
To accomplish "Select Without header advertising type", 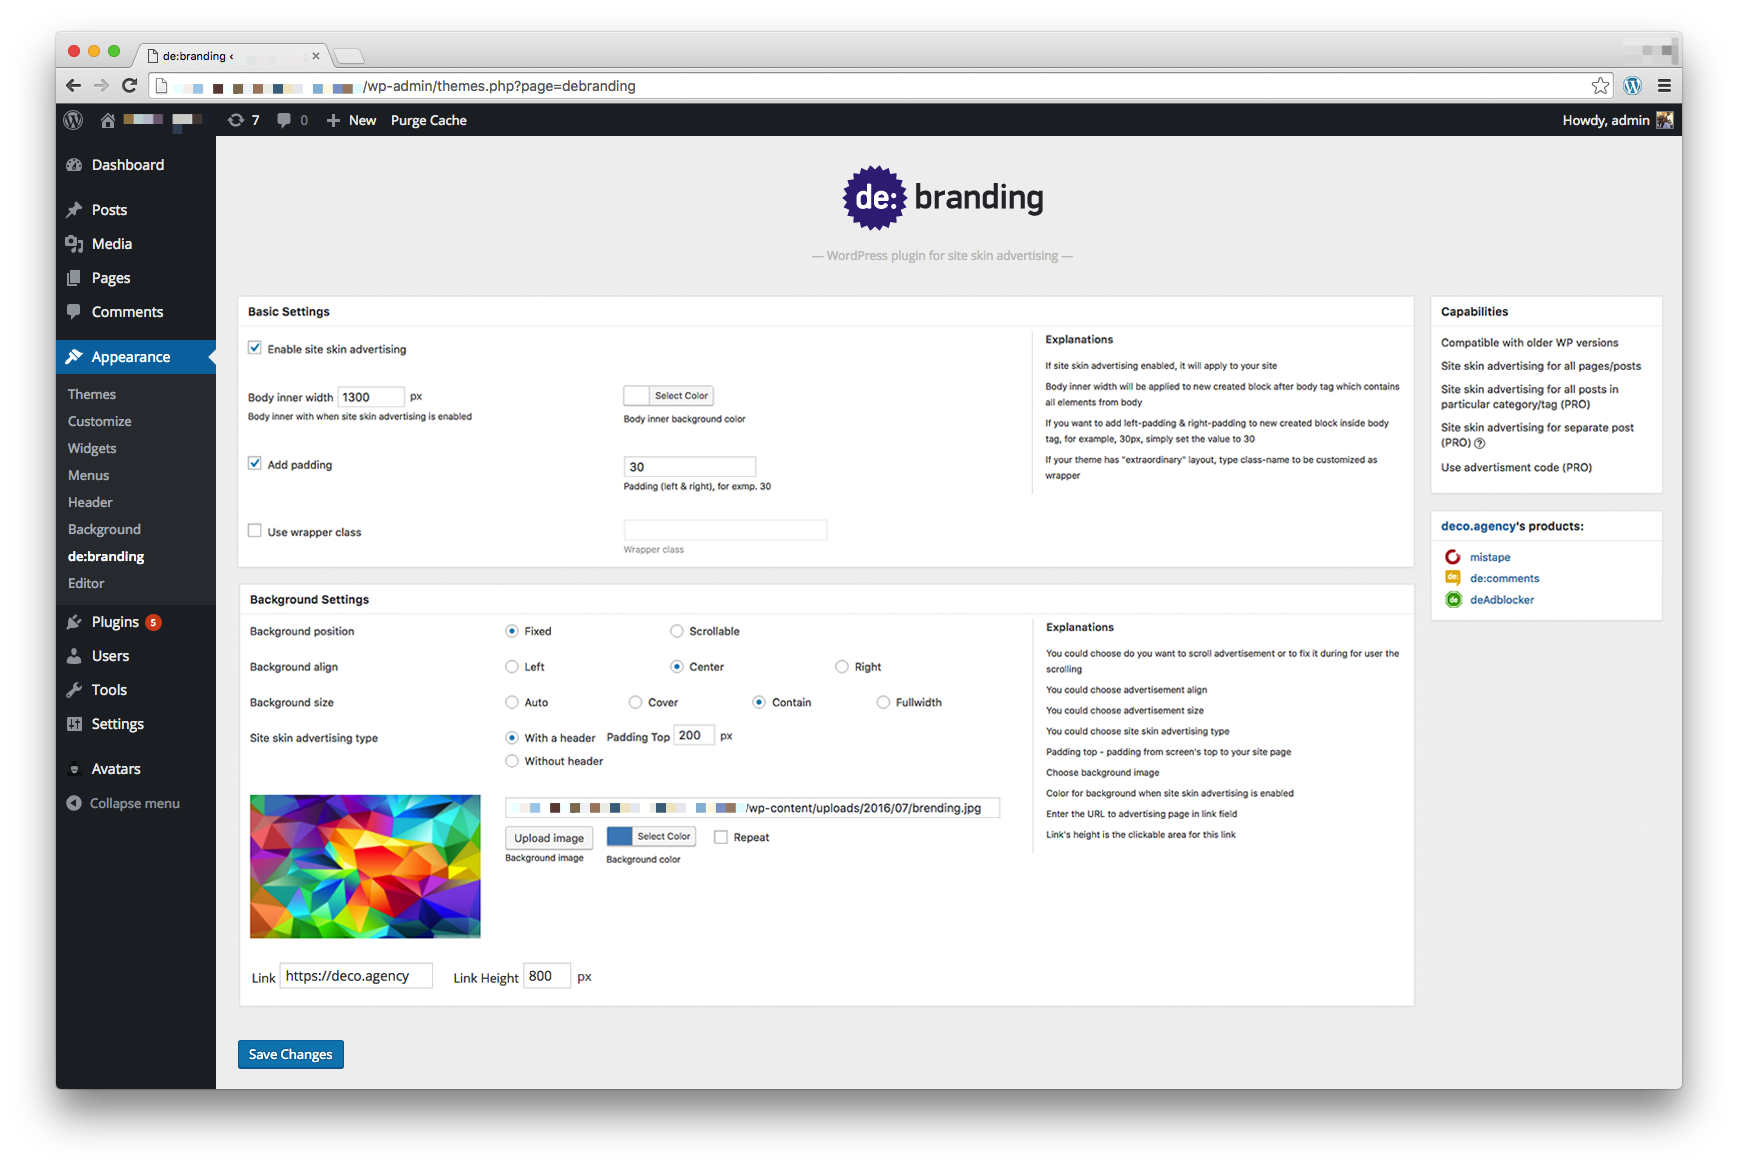I will pos(512,761).
